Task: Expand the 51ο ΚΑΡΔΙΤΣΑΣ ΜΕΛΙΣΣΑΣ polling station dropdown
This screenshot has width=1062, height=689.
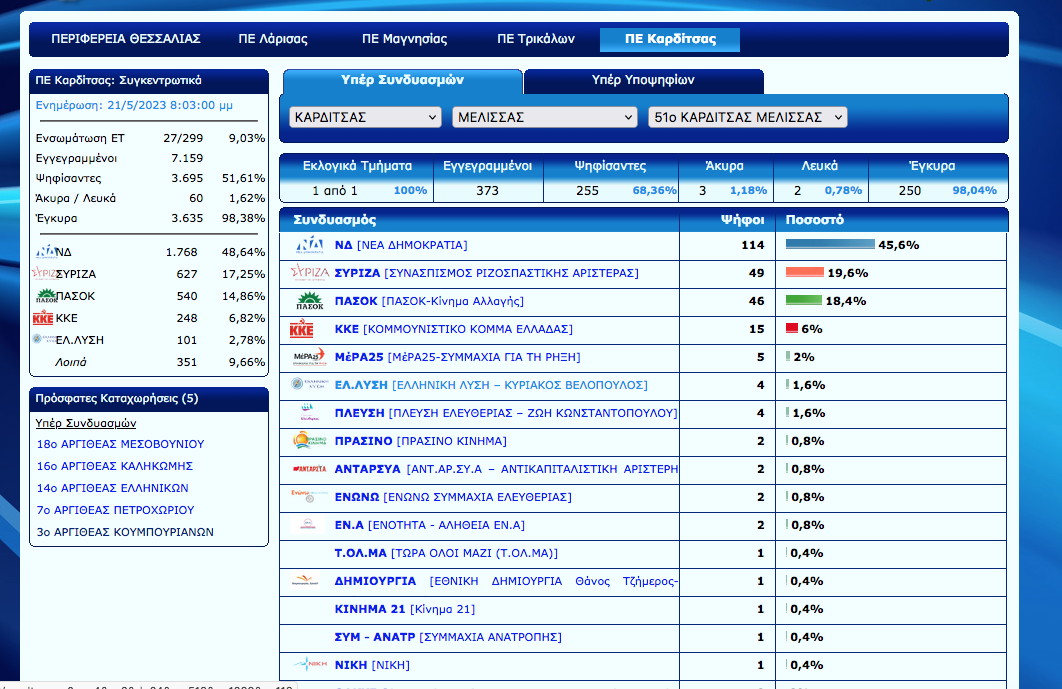Action: click(747, 118)
